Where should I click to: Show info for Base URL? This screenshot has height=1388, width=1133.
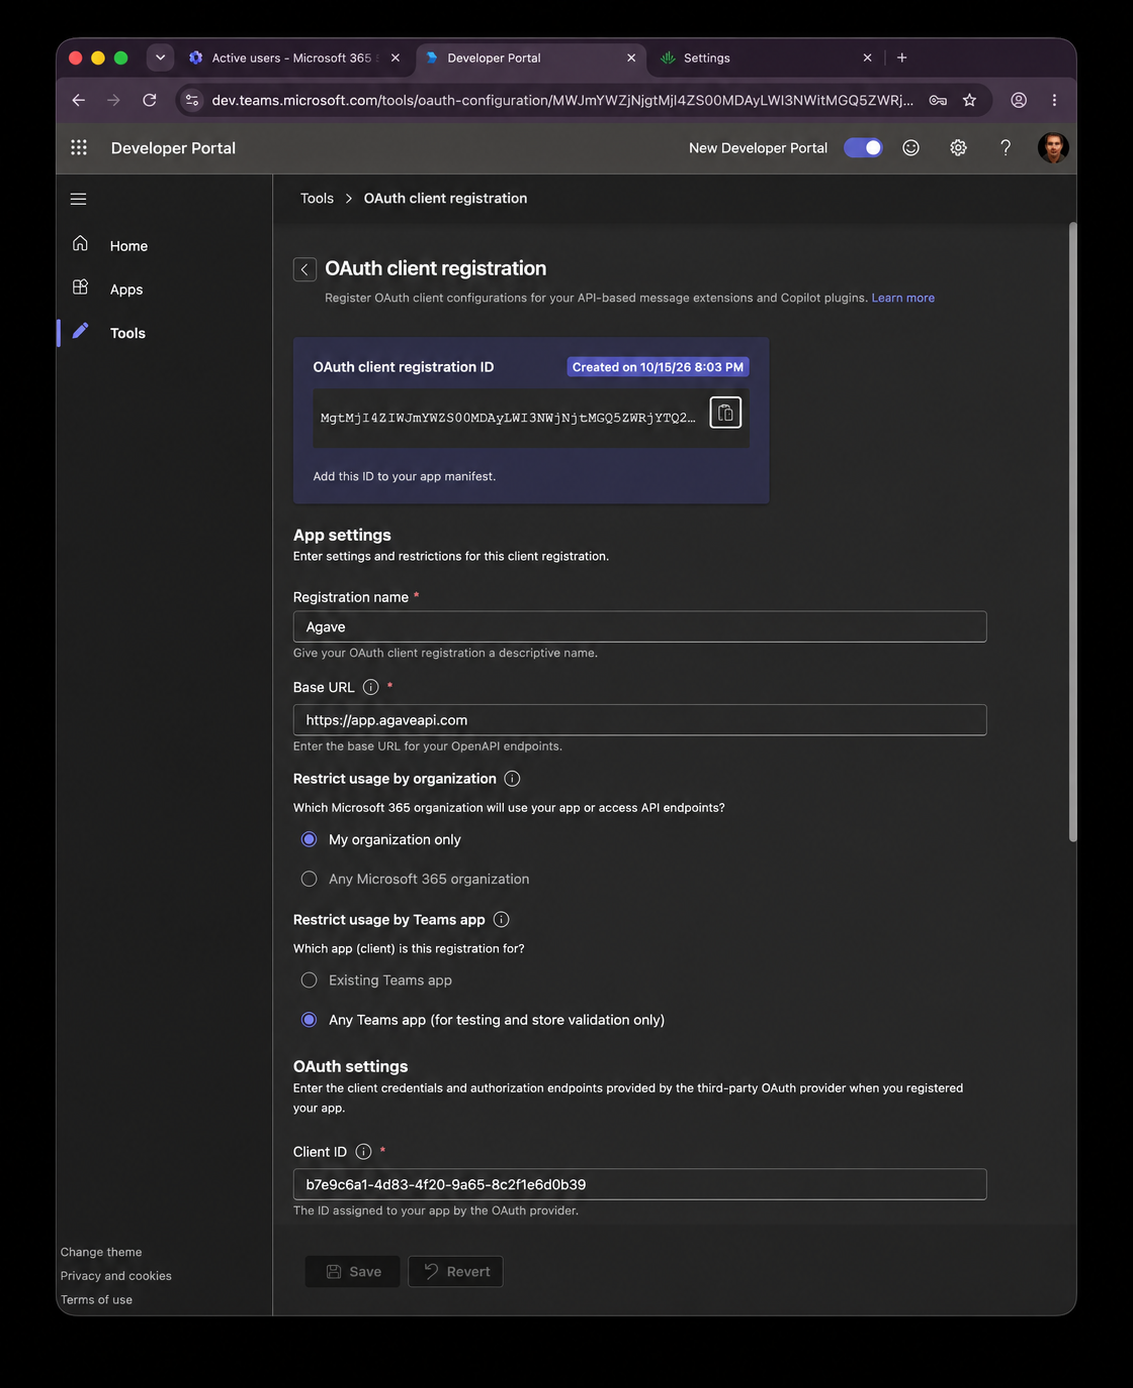371,687
